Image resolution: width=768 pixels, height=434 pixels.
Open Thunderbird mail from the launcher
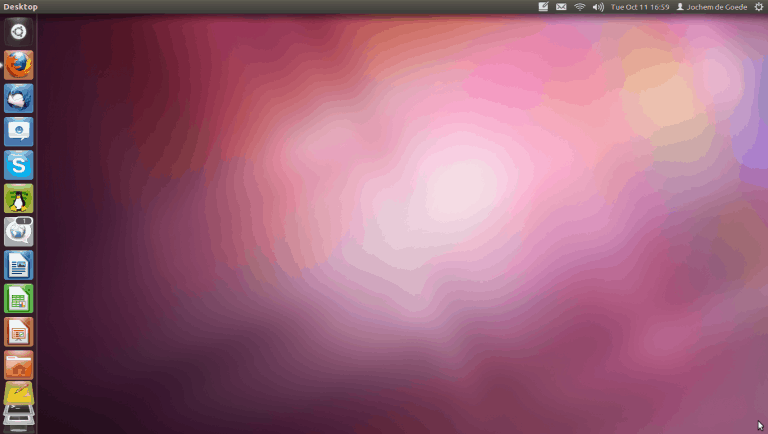click(x=19, y=98)
